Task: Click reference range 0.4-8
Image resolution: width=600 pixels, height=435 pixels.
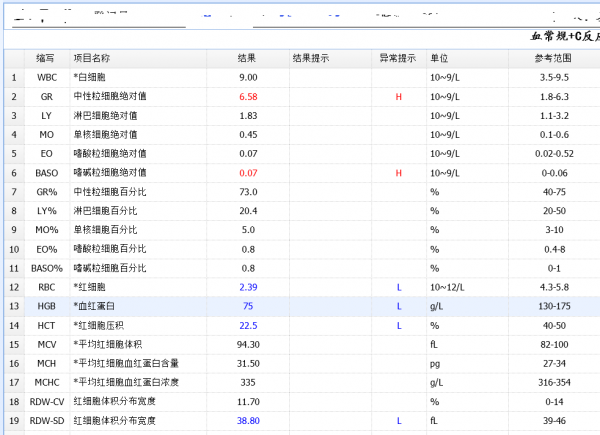Action: (x=554, y=249)
